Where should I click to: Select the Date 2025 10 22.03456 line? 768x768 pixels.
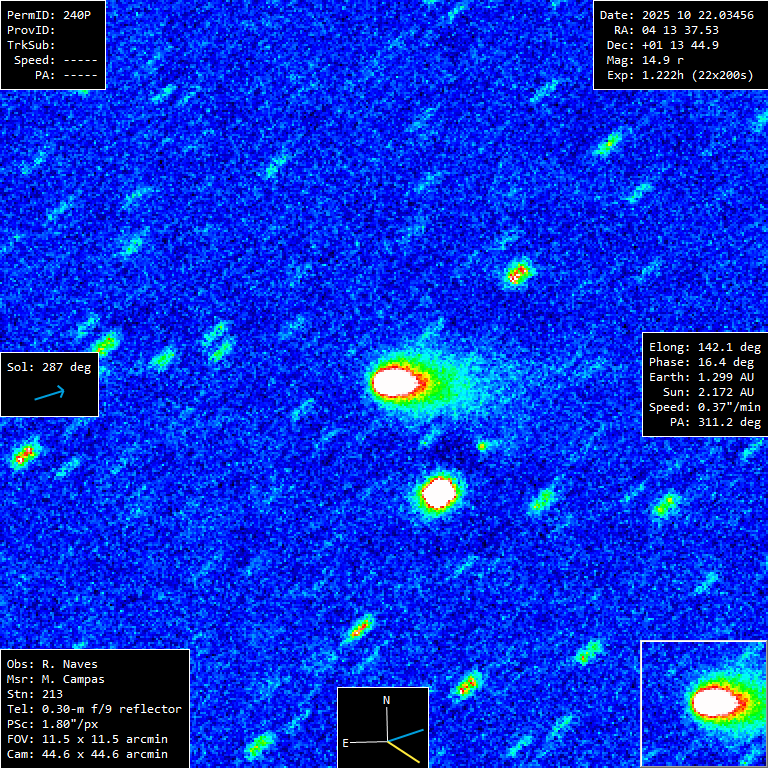click(676, 15)
